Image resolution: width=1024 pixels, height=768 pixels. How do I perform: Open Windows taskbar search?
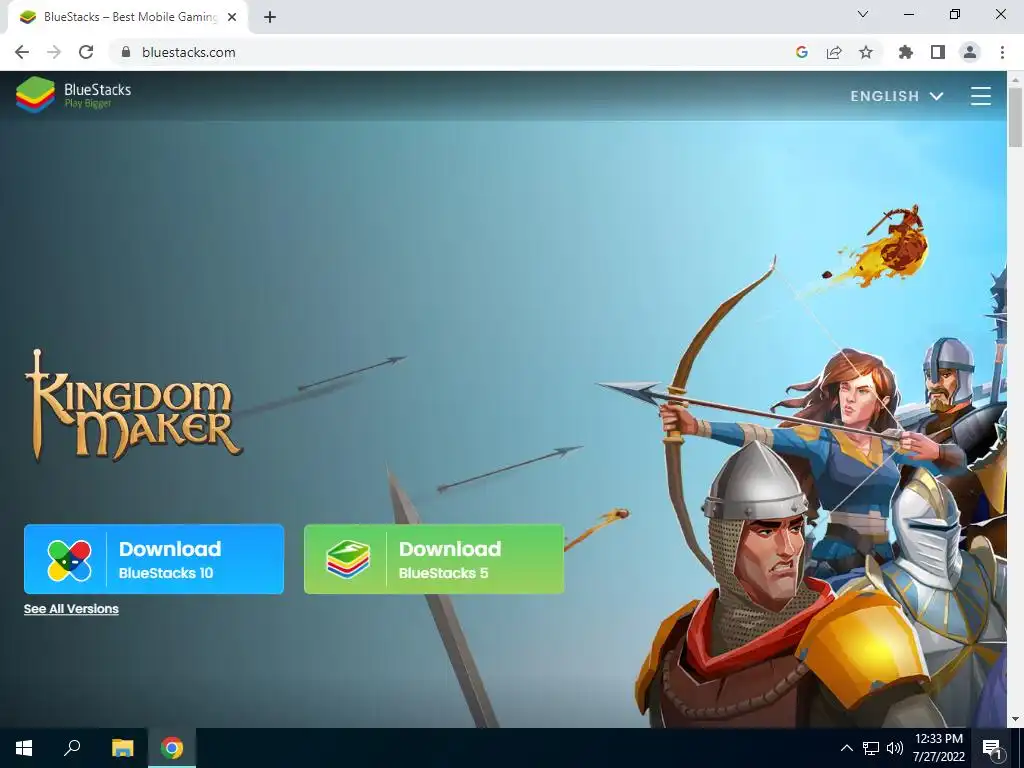pos(72,748)
